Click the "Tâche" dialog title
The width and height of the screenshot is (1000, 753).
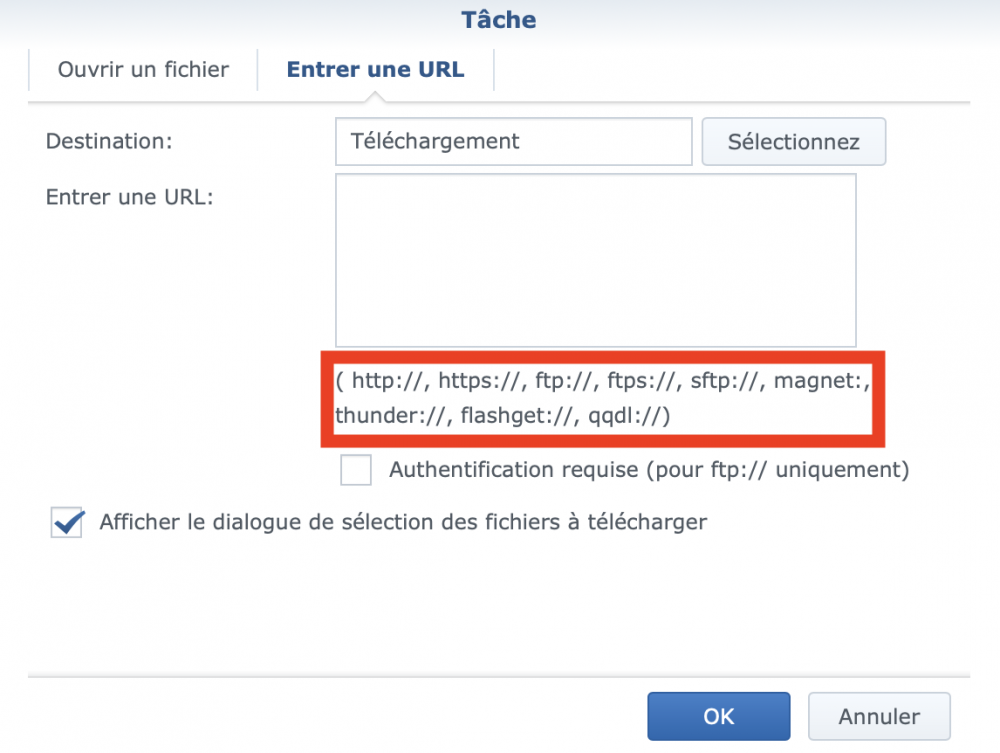pyautogui.click(x=499, y=19)
